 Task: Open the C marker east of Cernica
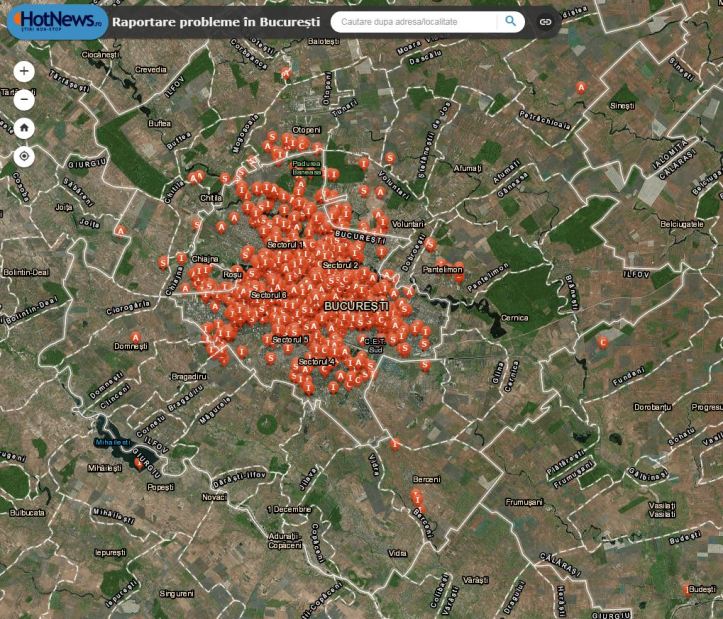click(x=602, y=342)
